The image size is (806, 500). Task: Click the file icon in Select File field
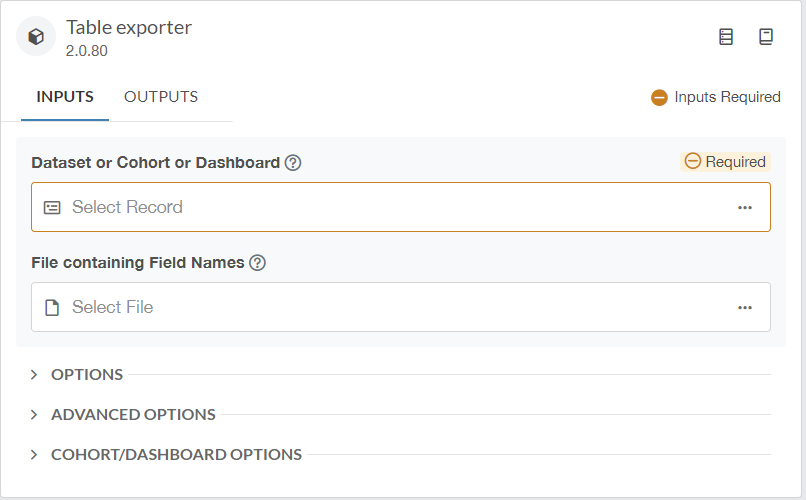(52, 307)
